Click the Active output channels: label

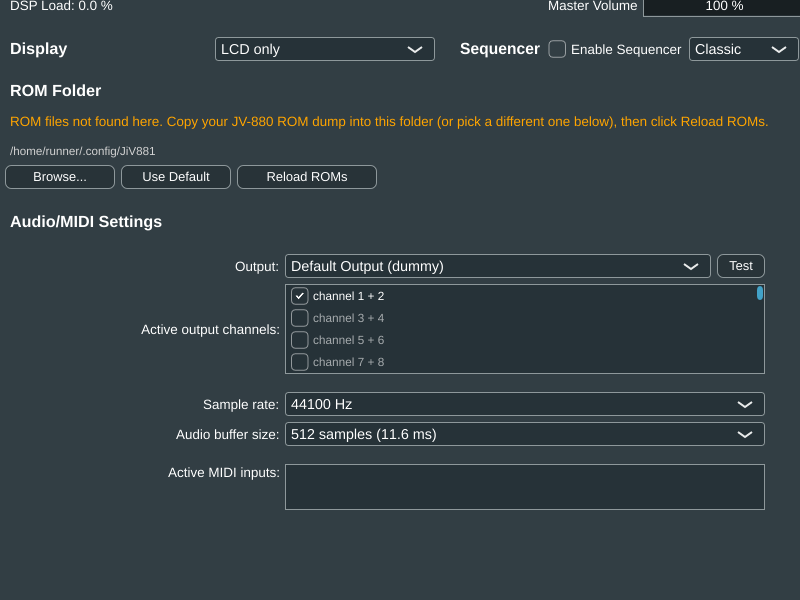click(210, 330)
